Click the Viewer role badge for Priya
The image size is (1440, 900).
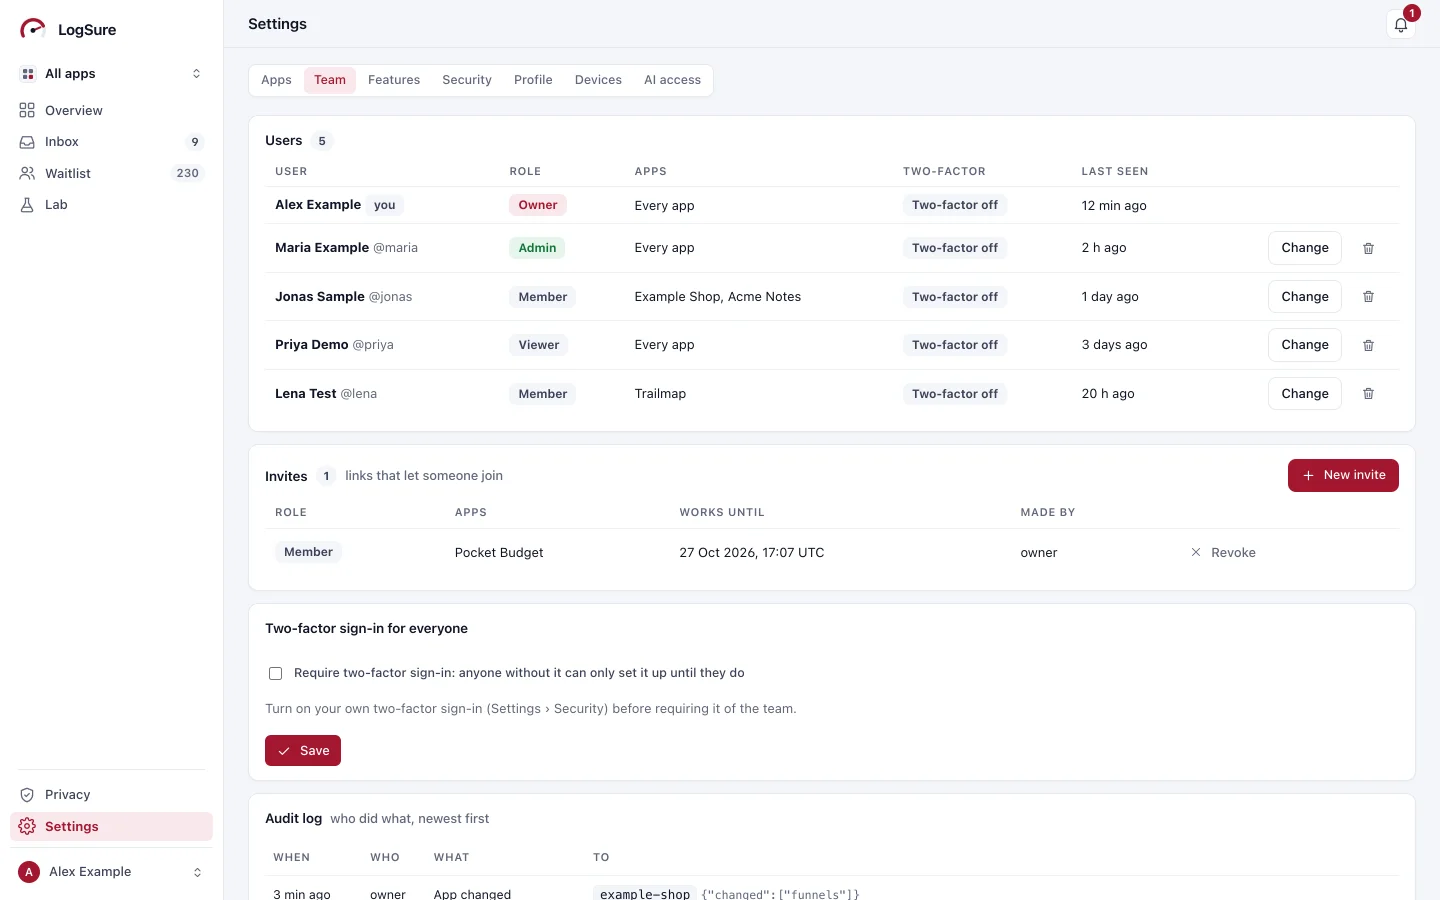pyautogui.click(x=539, y=345)
